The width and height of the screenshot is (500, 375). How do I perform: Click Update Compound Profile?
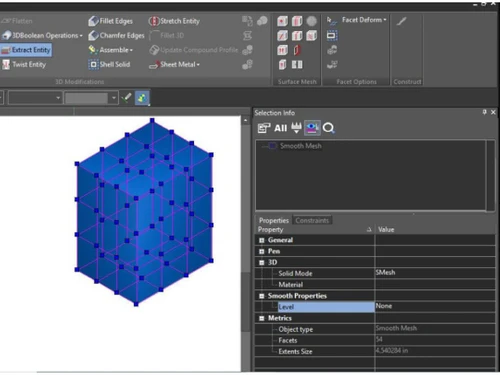pos(194,50)
